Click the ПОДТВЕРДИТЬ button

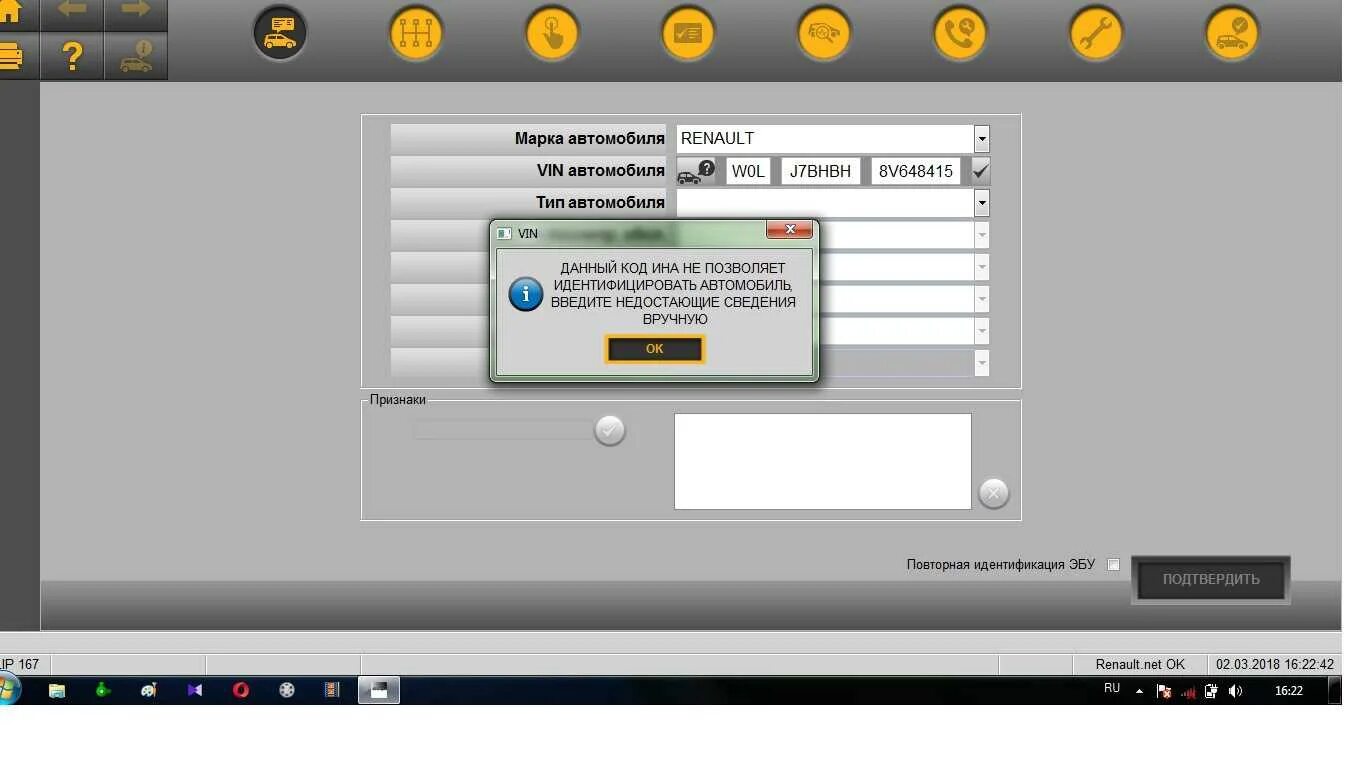1211,579
